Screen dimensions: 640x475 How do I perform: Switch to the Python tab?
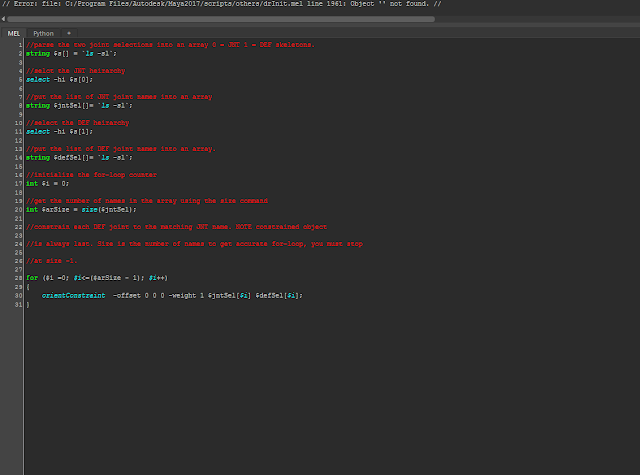click(x=43, y=33)
